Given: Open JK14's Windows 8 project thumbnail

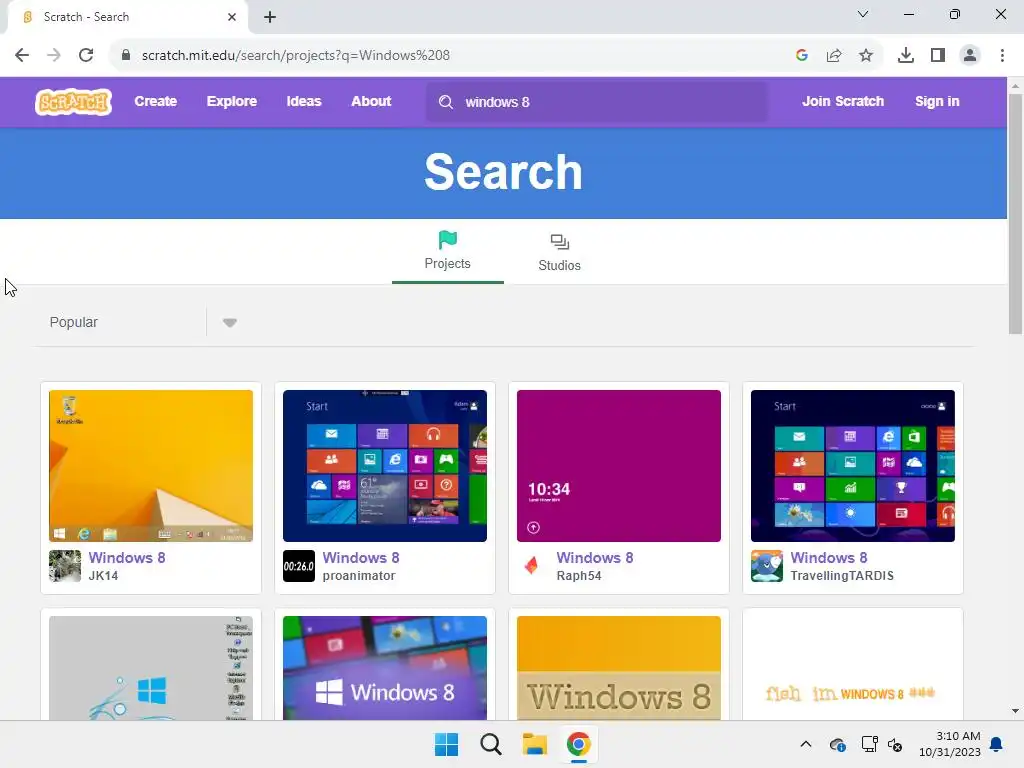Looking at the screenshot, I should coord(151,466).
